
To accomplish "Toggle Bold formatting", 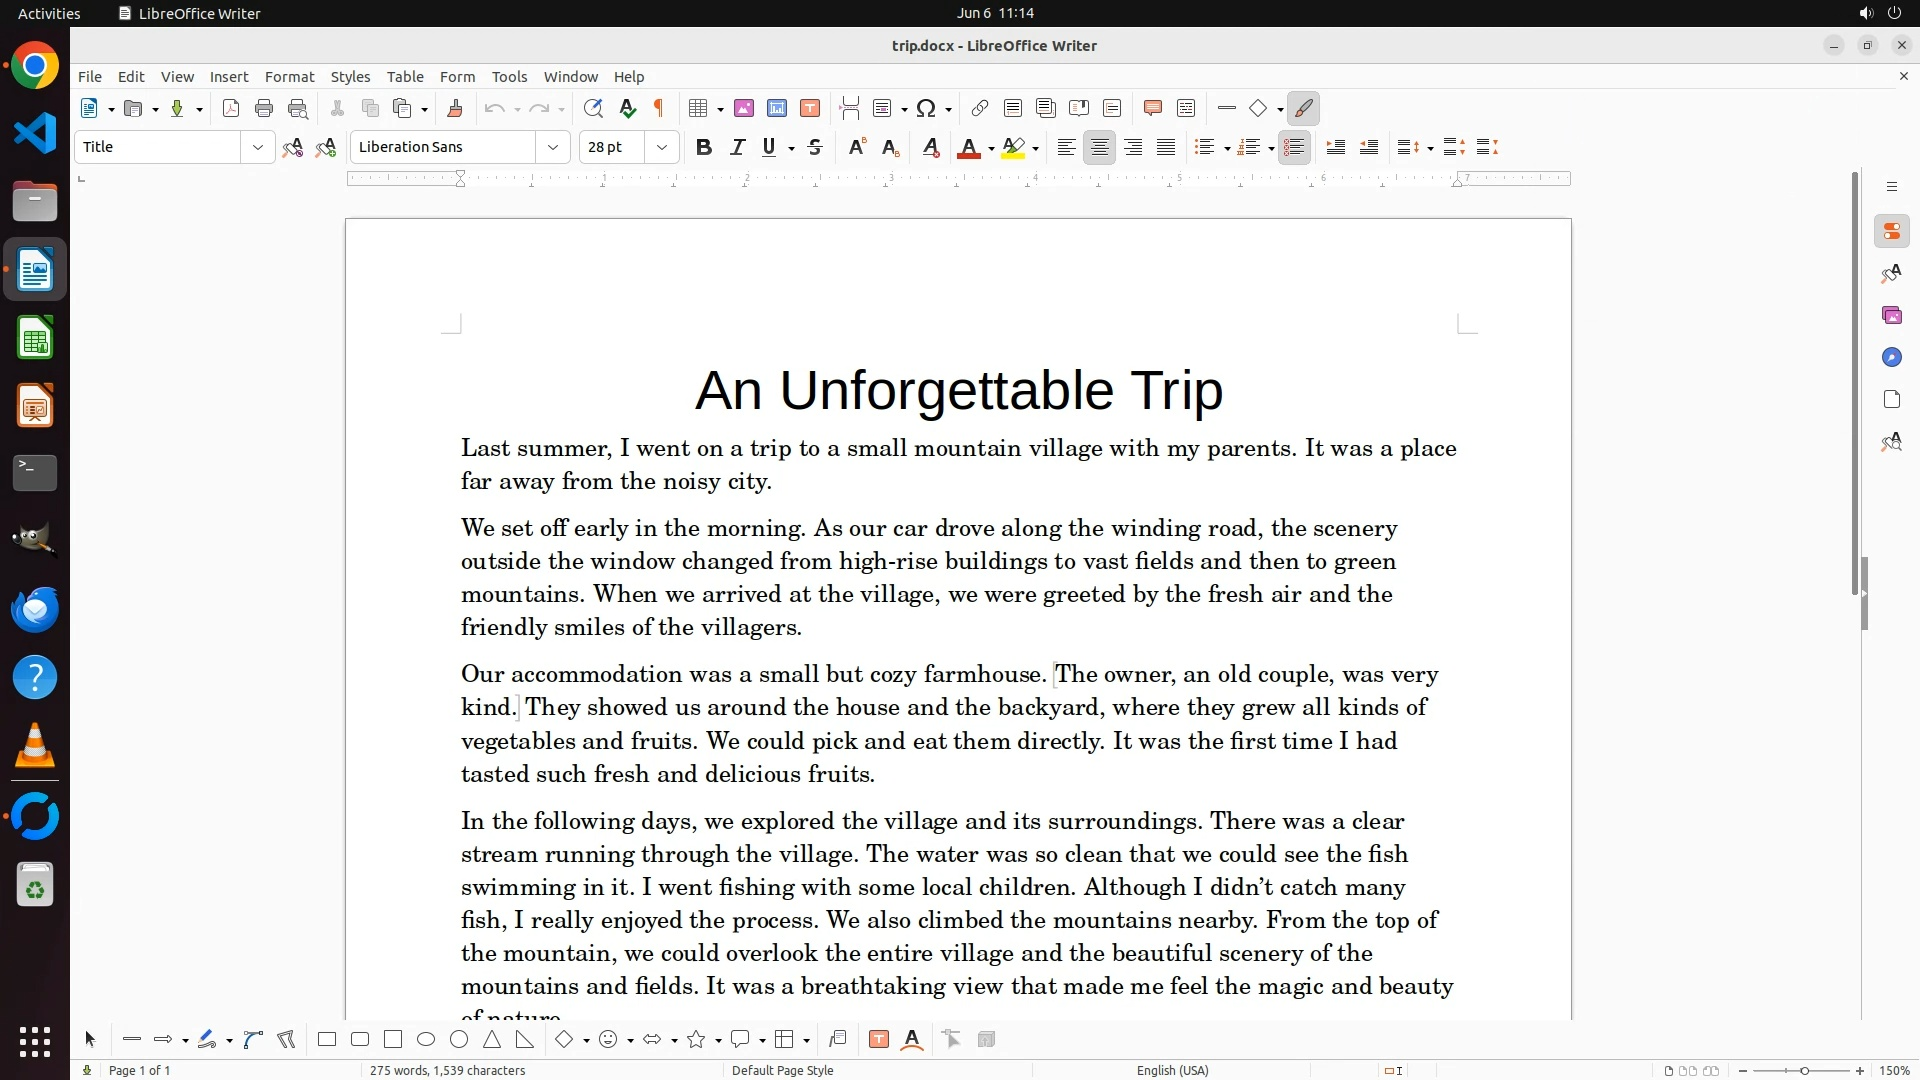I will pyautogui.click(x=703, y=148).
